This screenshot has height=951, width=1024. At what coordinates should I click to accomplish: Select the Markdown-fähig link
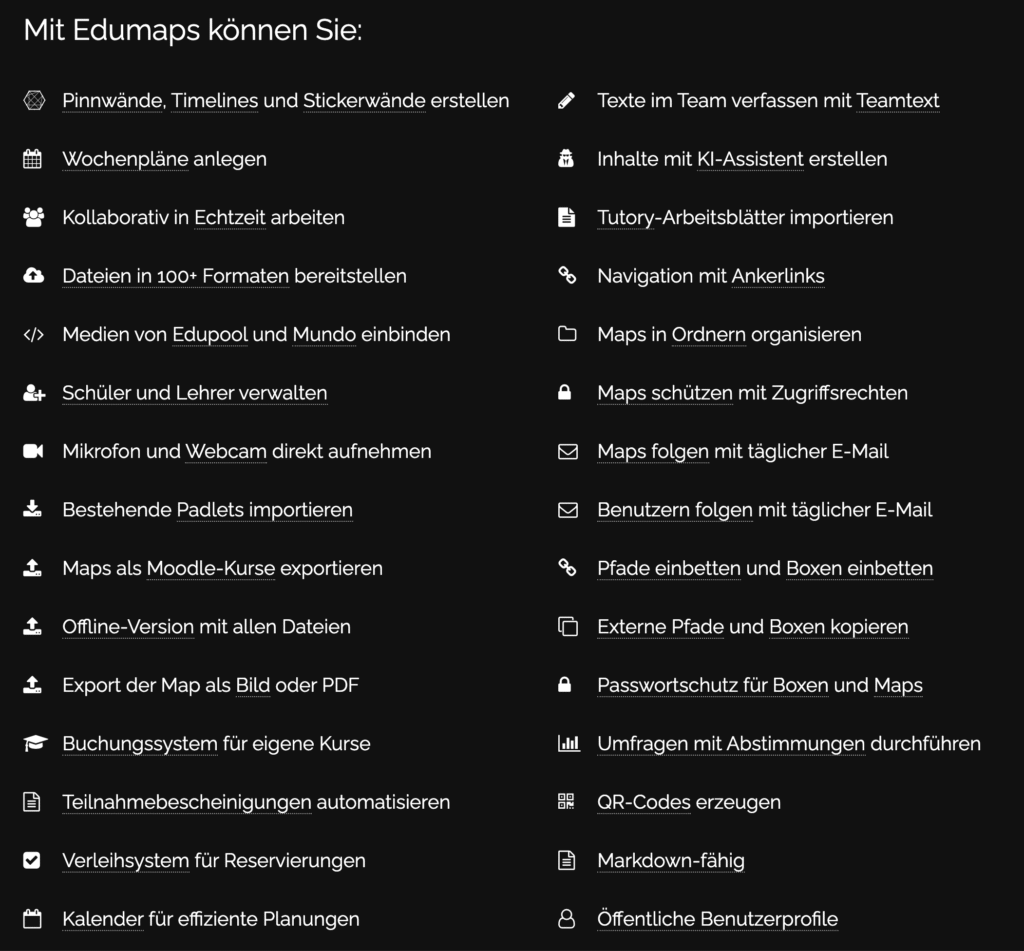coord(671,861)
